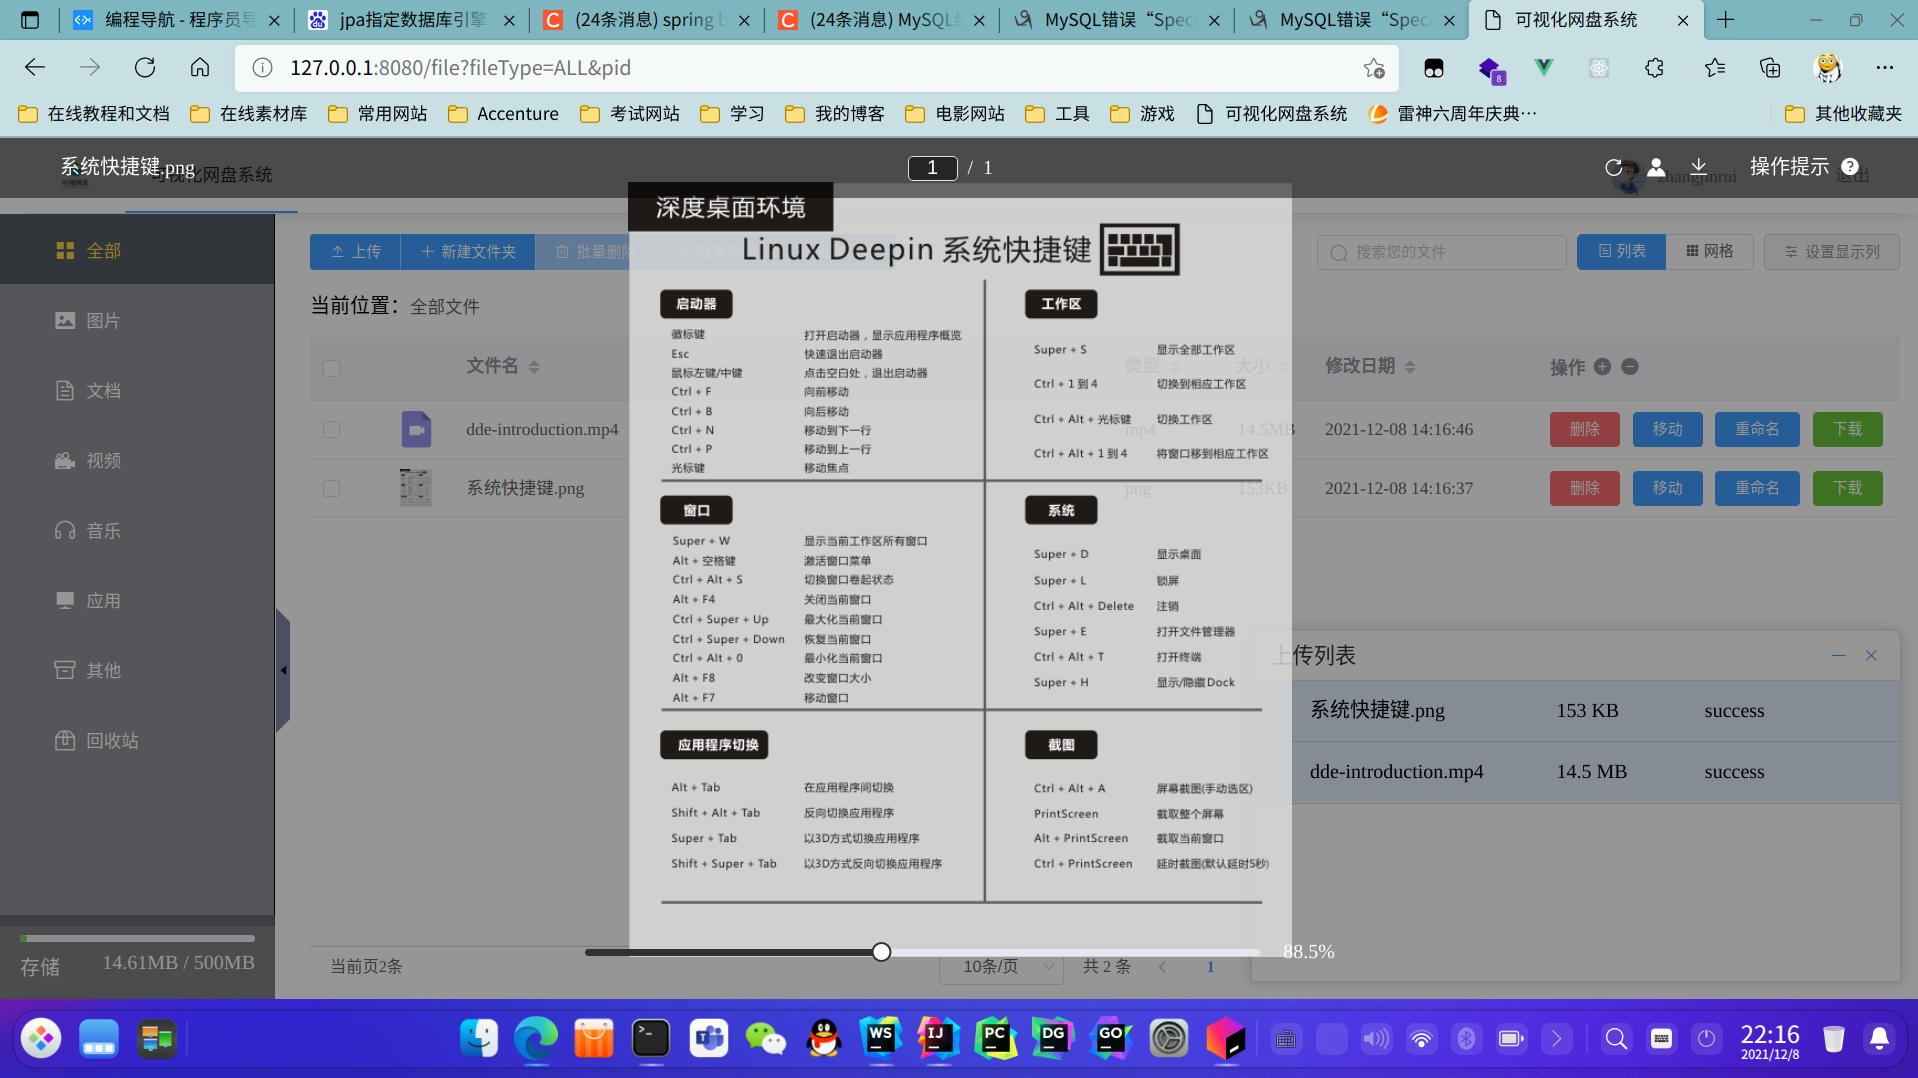Open the 操作提示 help icon
The height and width of the screenshot is (1078, 1918).
(x=1850, y=167)
